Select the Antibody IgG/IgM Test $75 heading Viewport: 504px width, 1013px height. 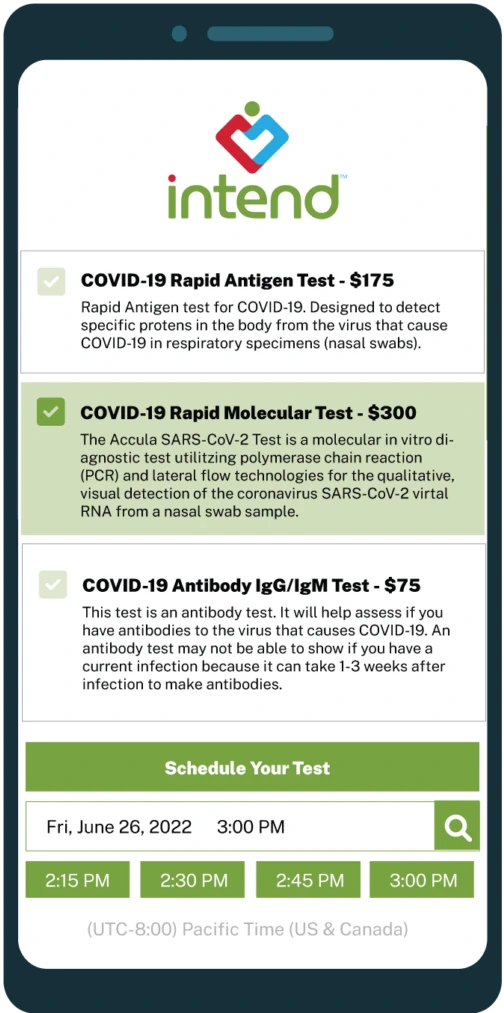click(251, 585)
